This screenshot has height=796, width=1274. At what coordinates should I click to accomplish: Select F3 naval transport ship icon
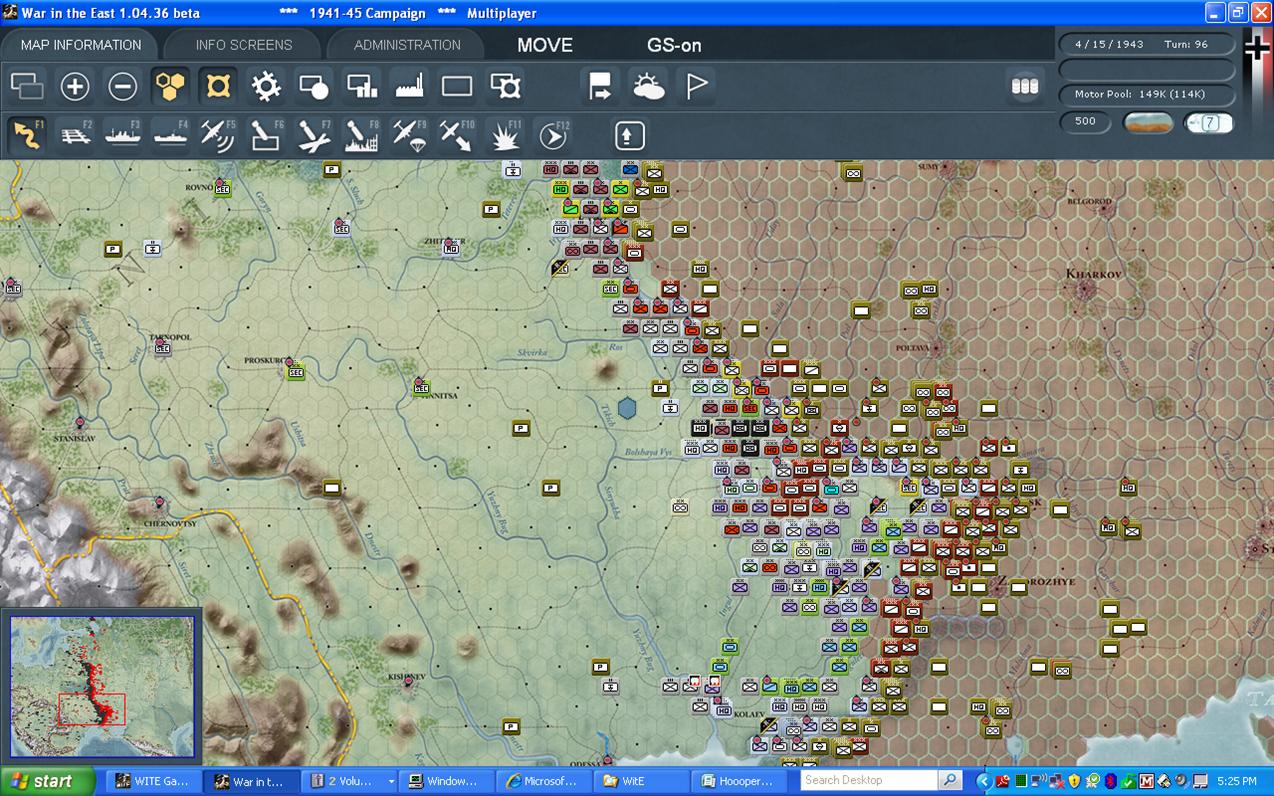pos(123,135)
